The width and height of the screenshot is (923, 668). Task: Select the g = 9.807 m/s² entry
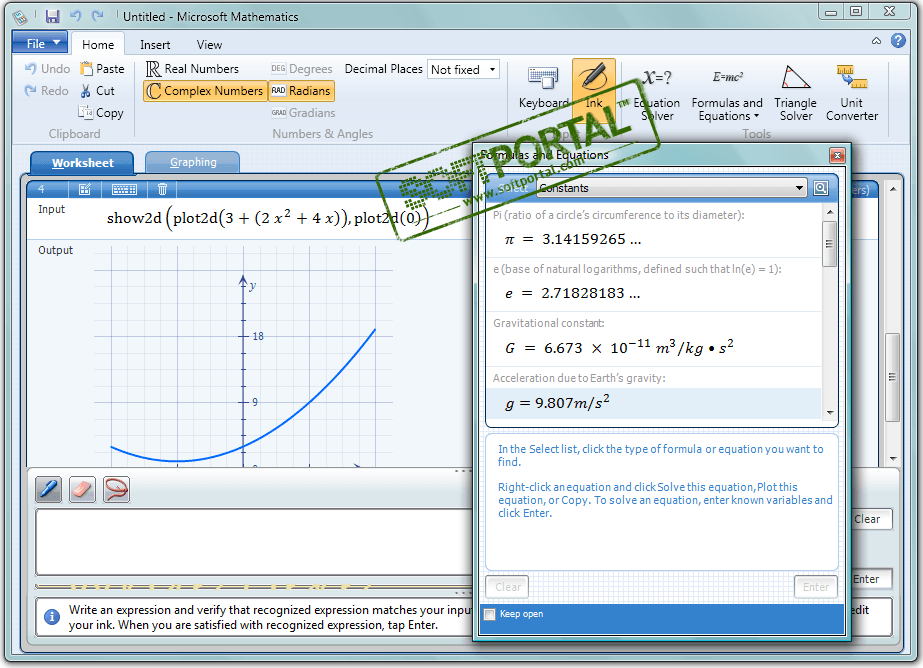[x=653, y=403]
